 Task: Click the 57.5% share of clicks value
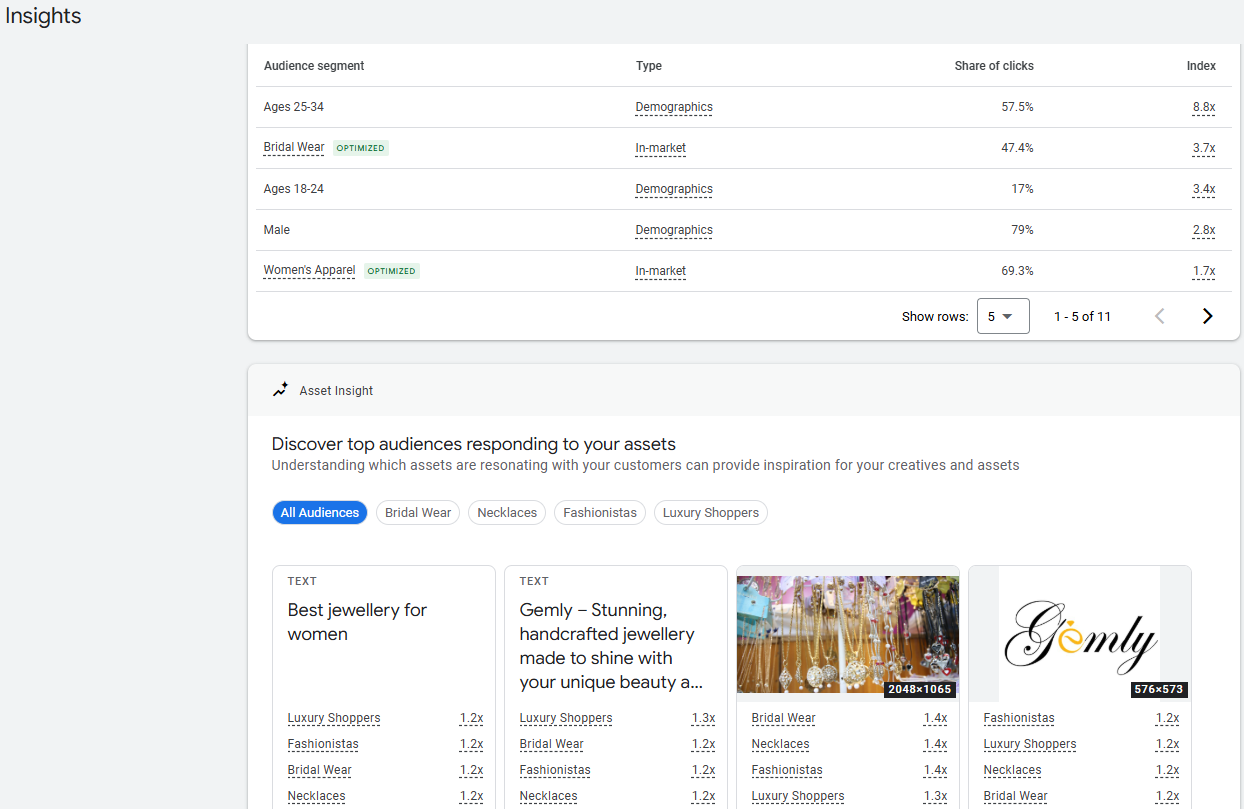point(1018,107)
